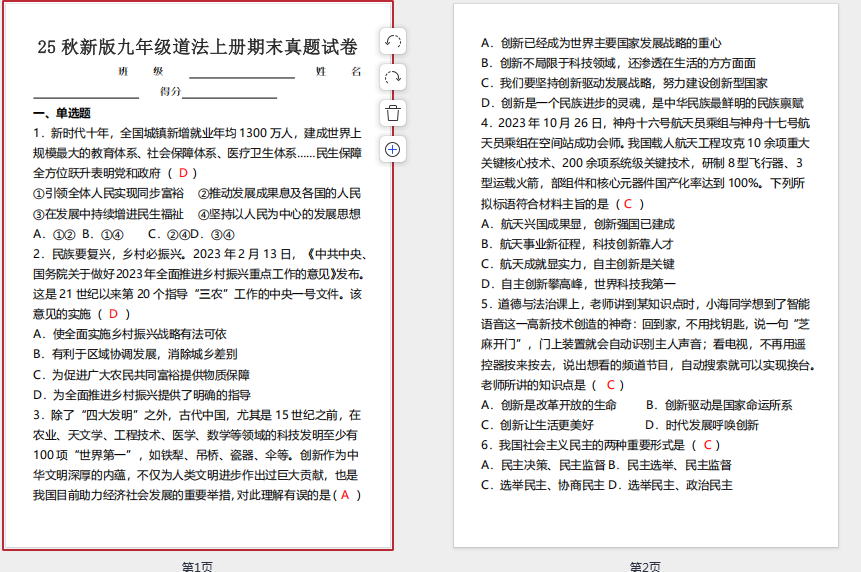Rotate page 1 clockwise

click(393, 77)
